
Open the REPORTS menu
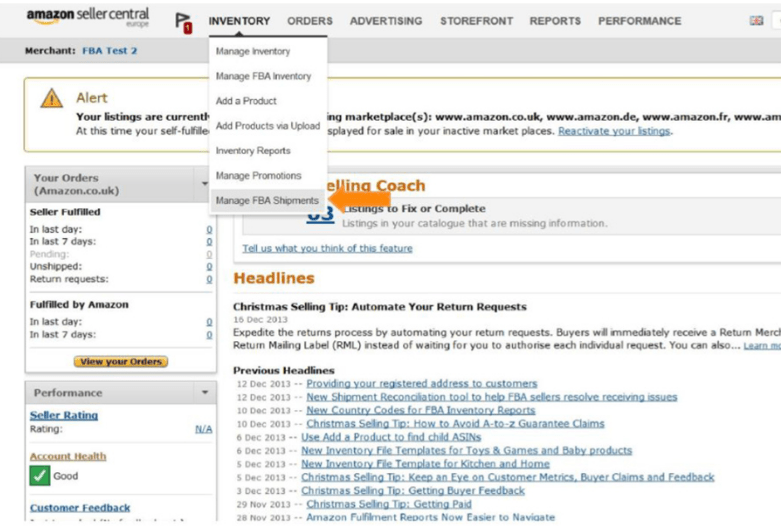pyautogui.click(x=555, y=21)
